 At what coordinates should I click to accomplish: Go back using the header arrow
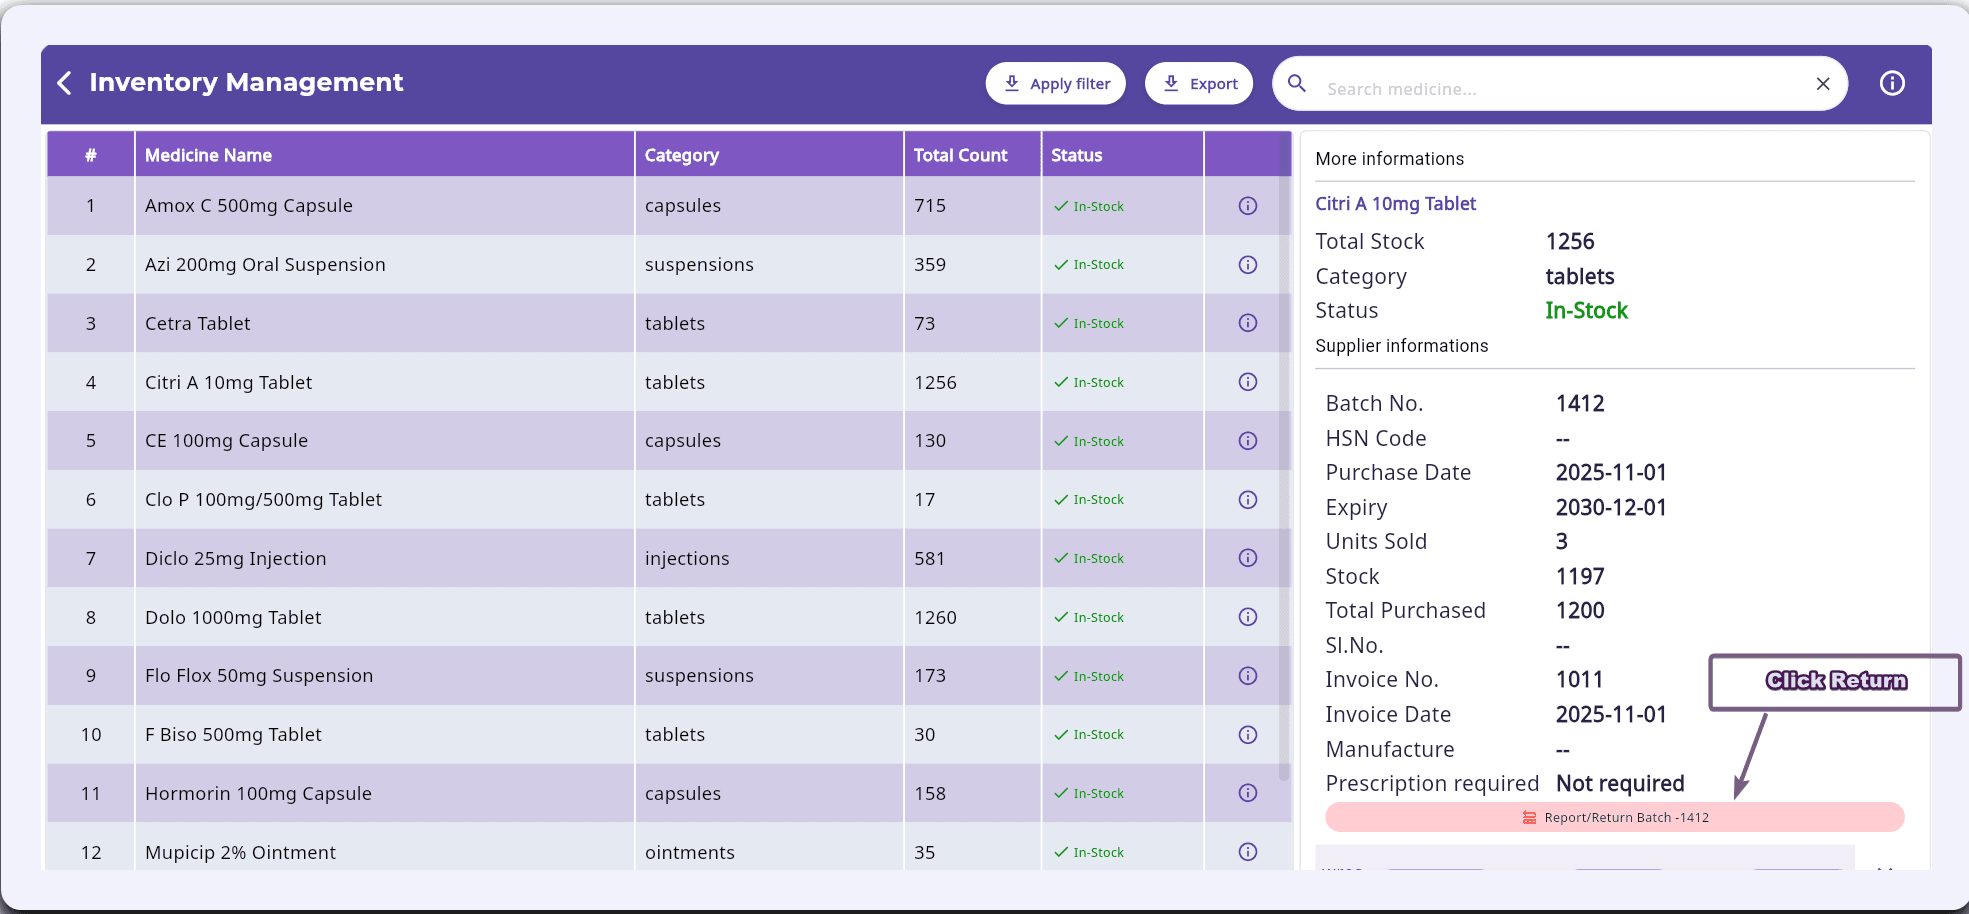tap(64, 83)
